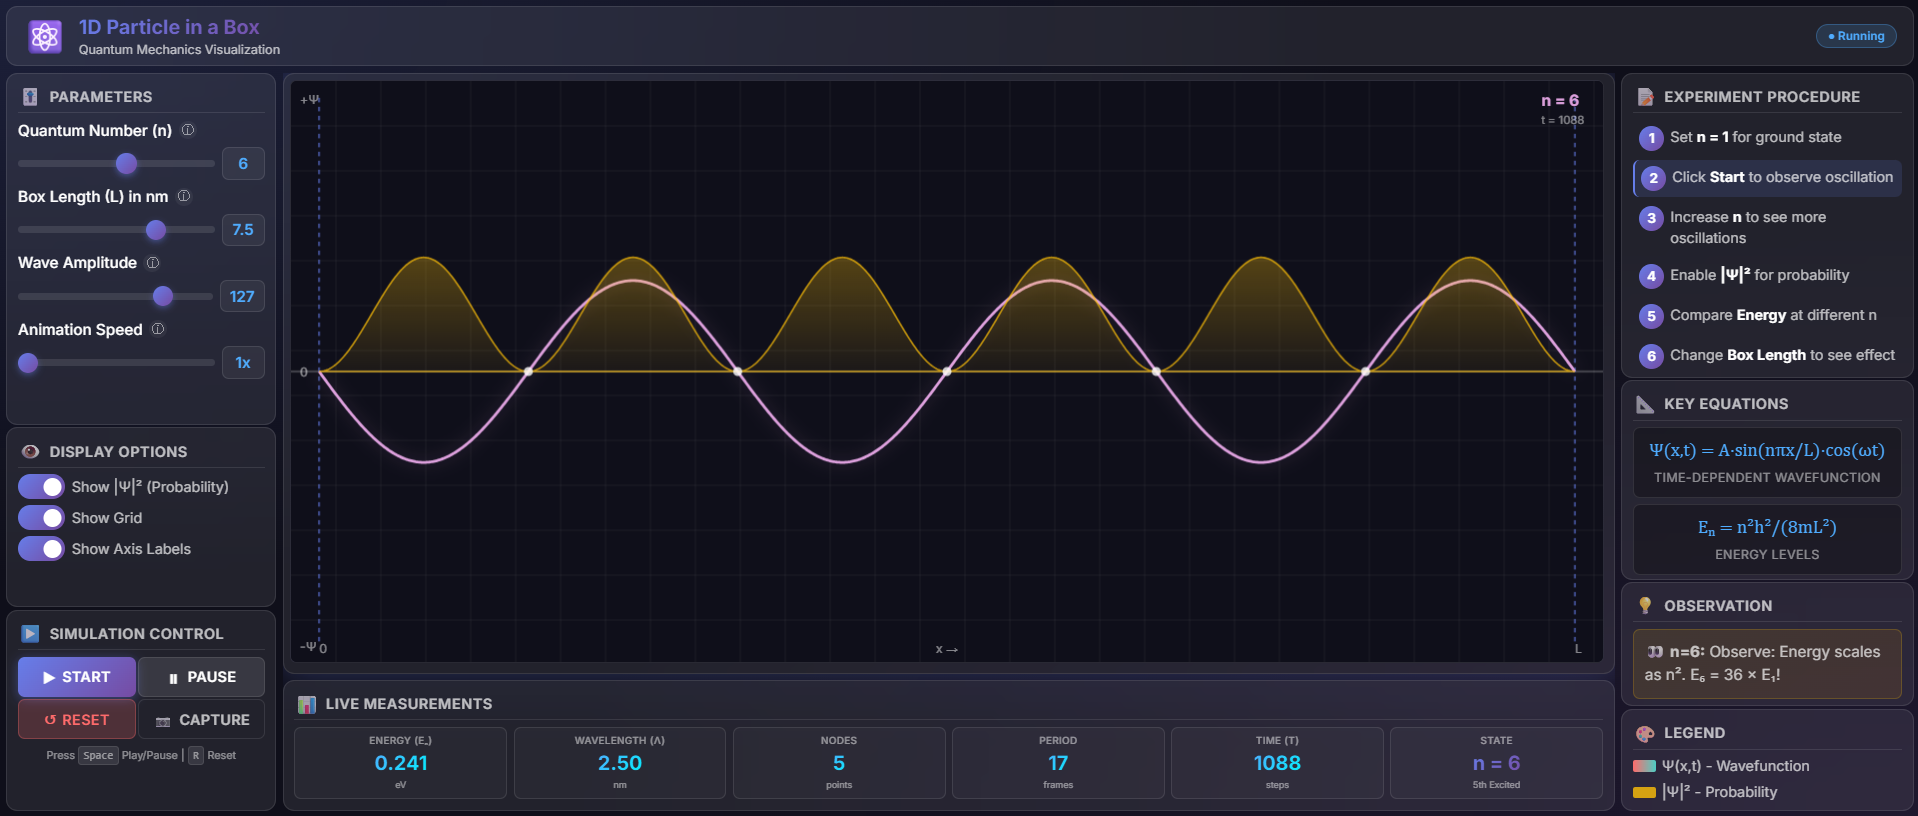This screenshot has height=816, width=1918.
Task: Click the Box Length value field 7.5
Action: point(243,230)
